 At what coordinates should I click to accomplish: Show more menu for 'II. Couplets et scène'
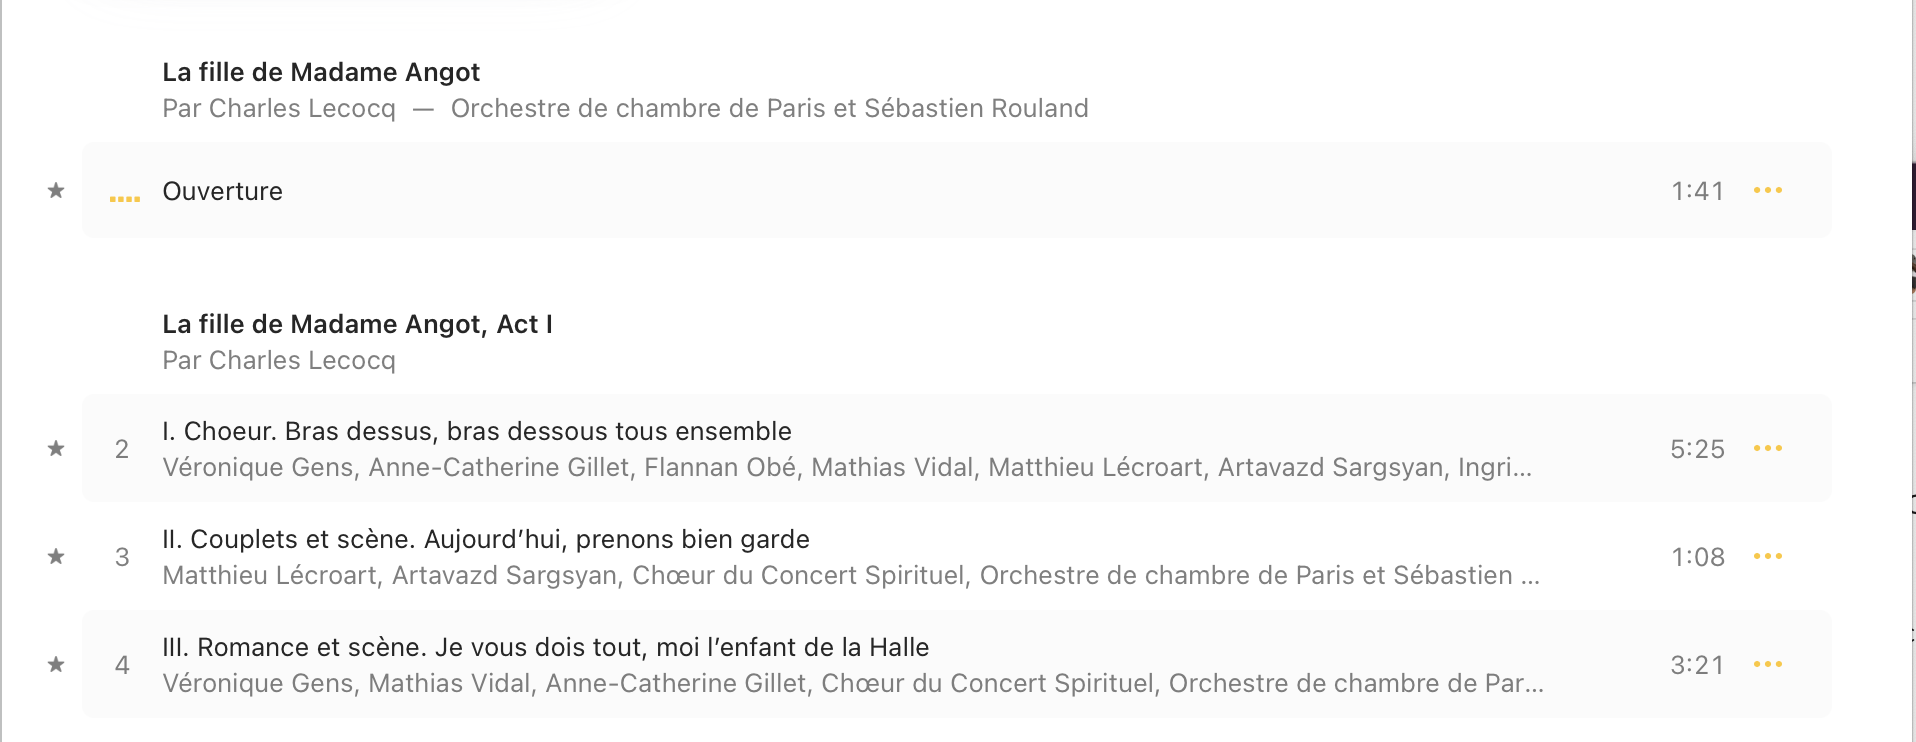pyautogui.click(x=1767, y=556)
